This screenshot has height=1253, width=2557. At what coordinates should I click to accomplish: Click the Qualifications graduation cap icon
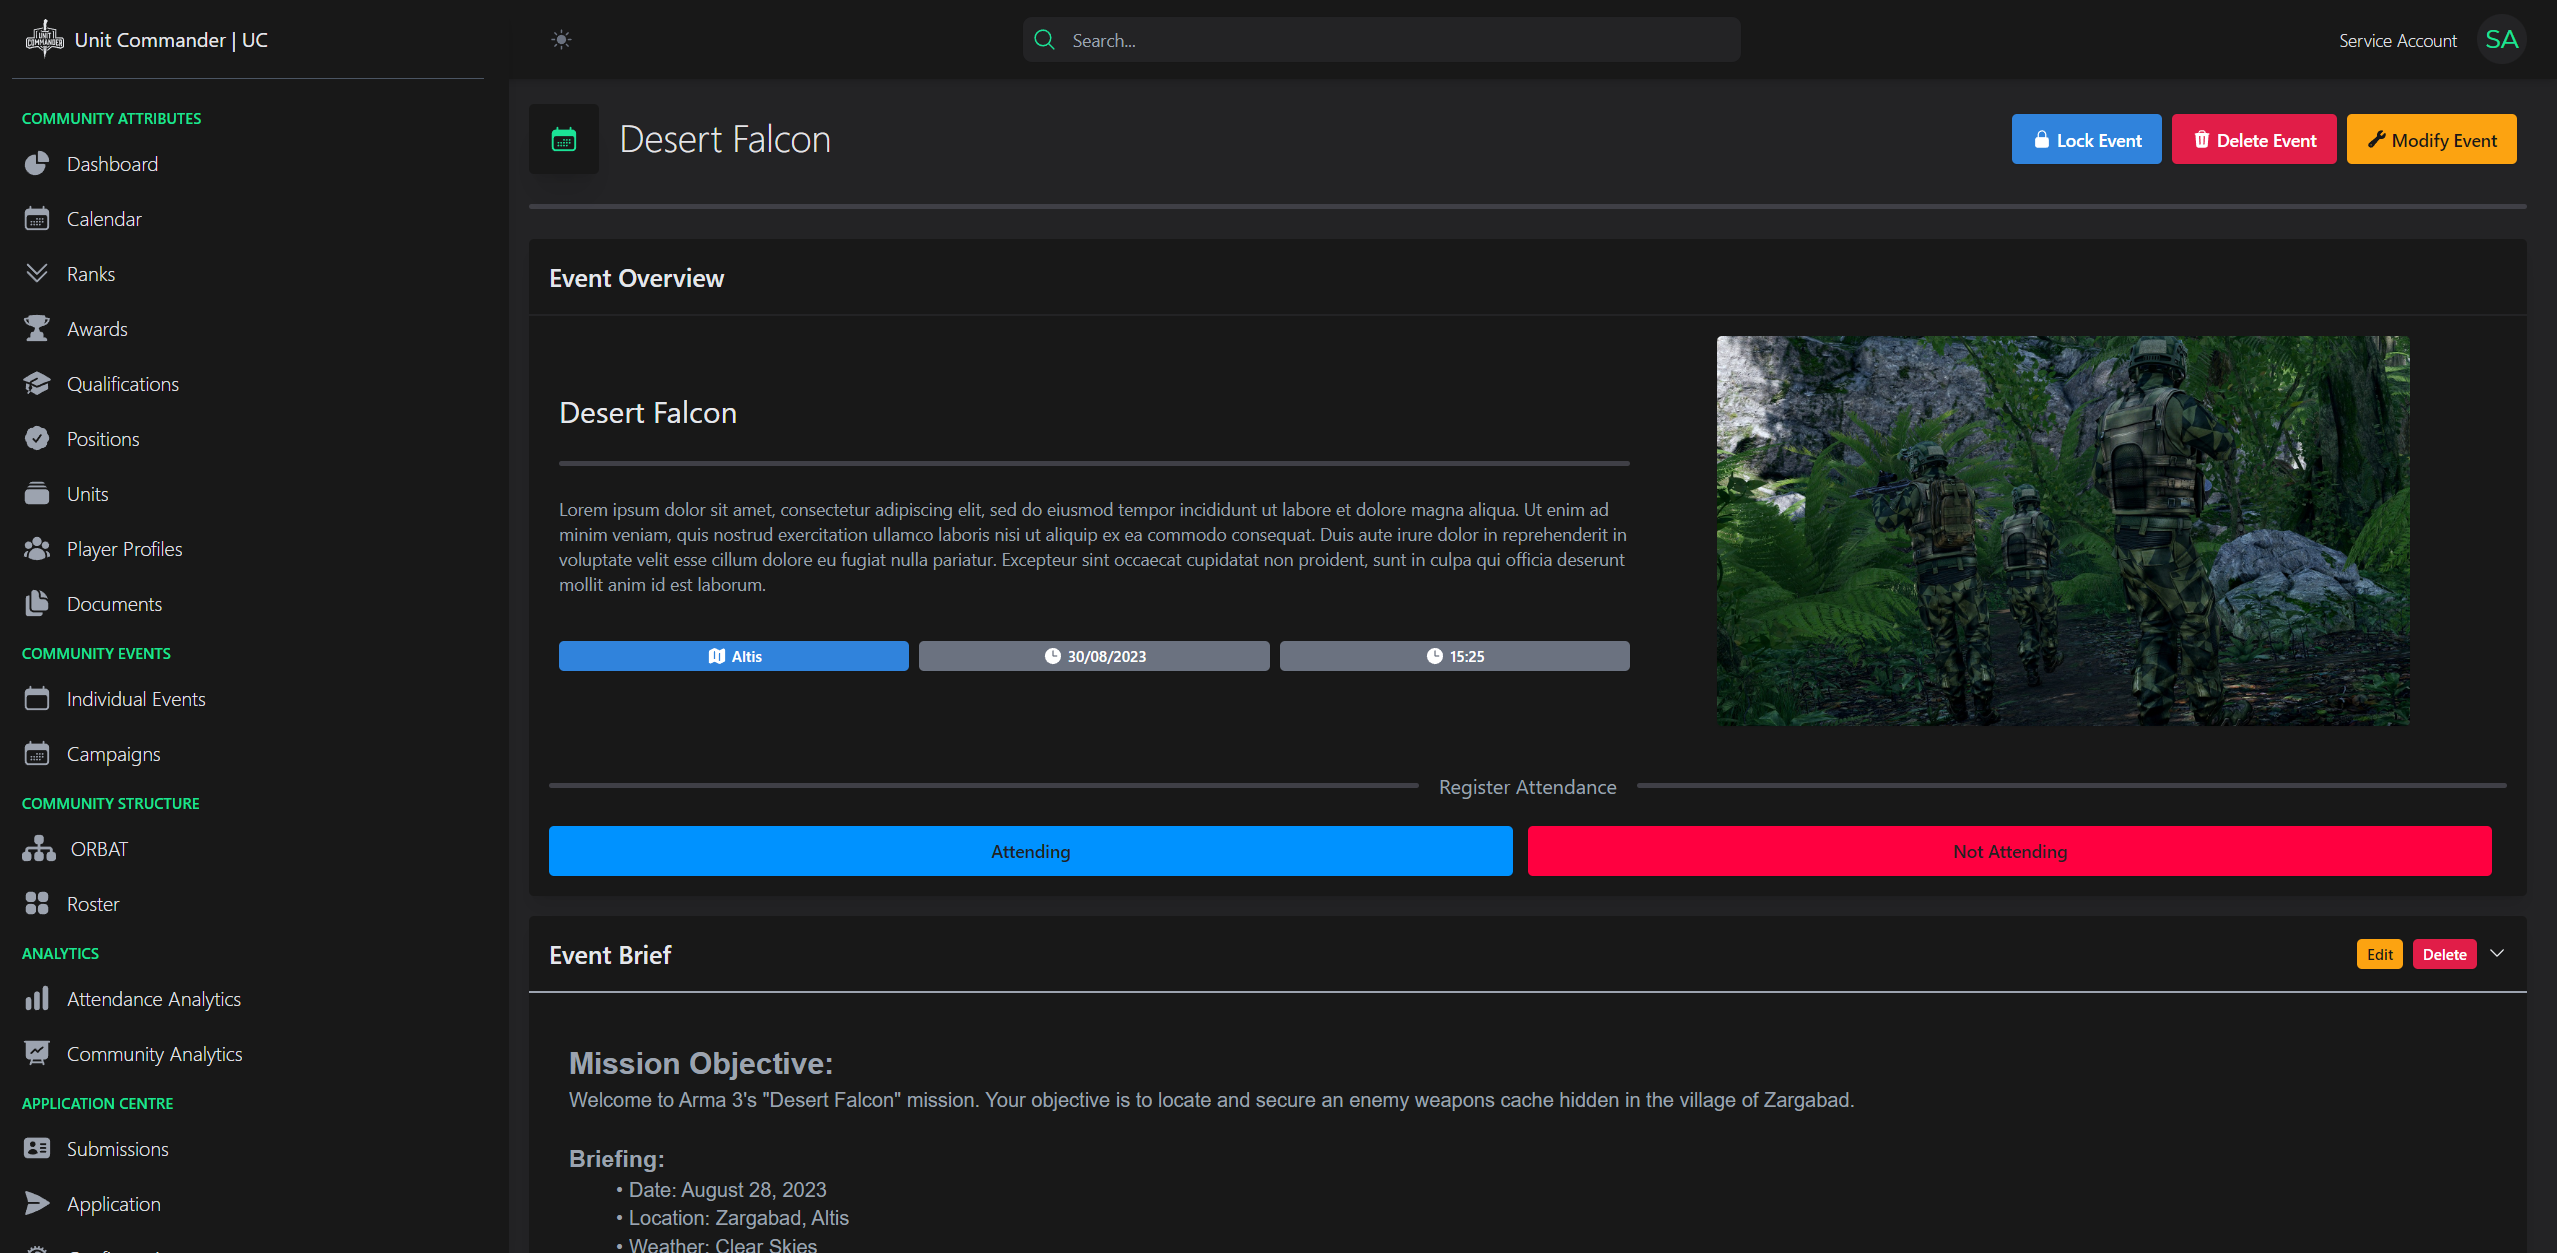click(37, 384)
